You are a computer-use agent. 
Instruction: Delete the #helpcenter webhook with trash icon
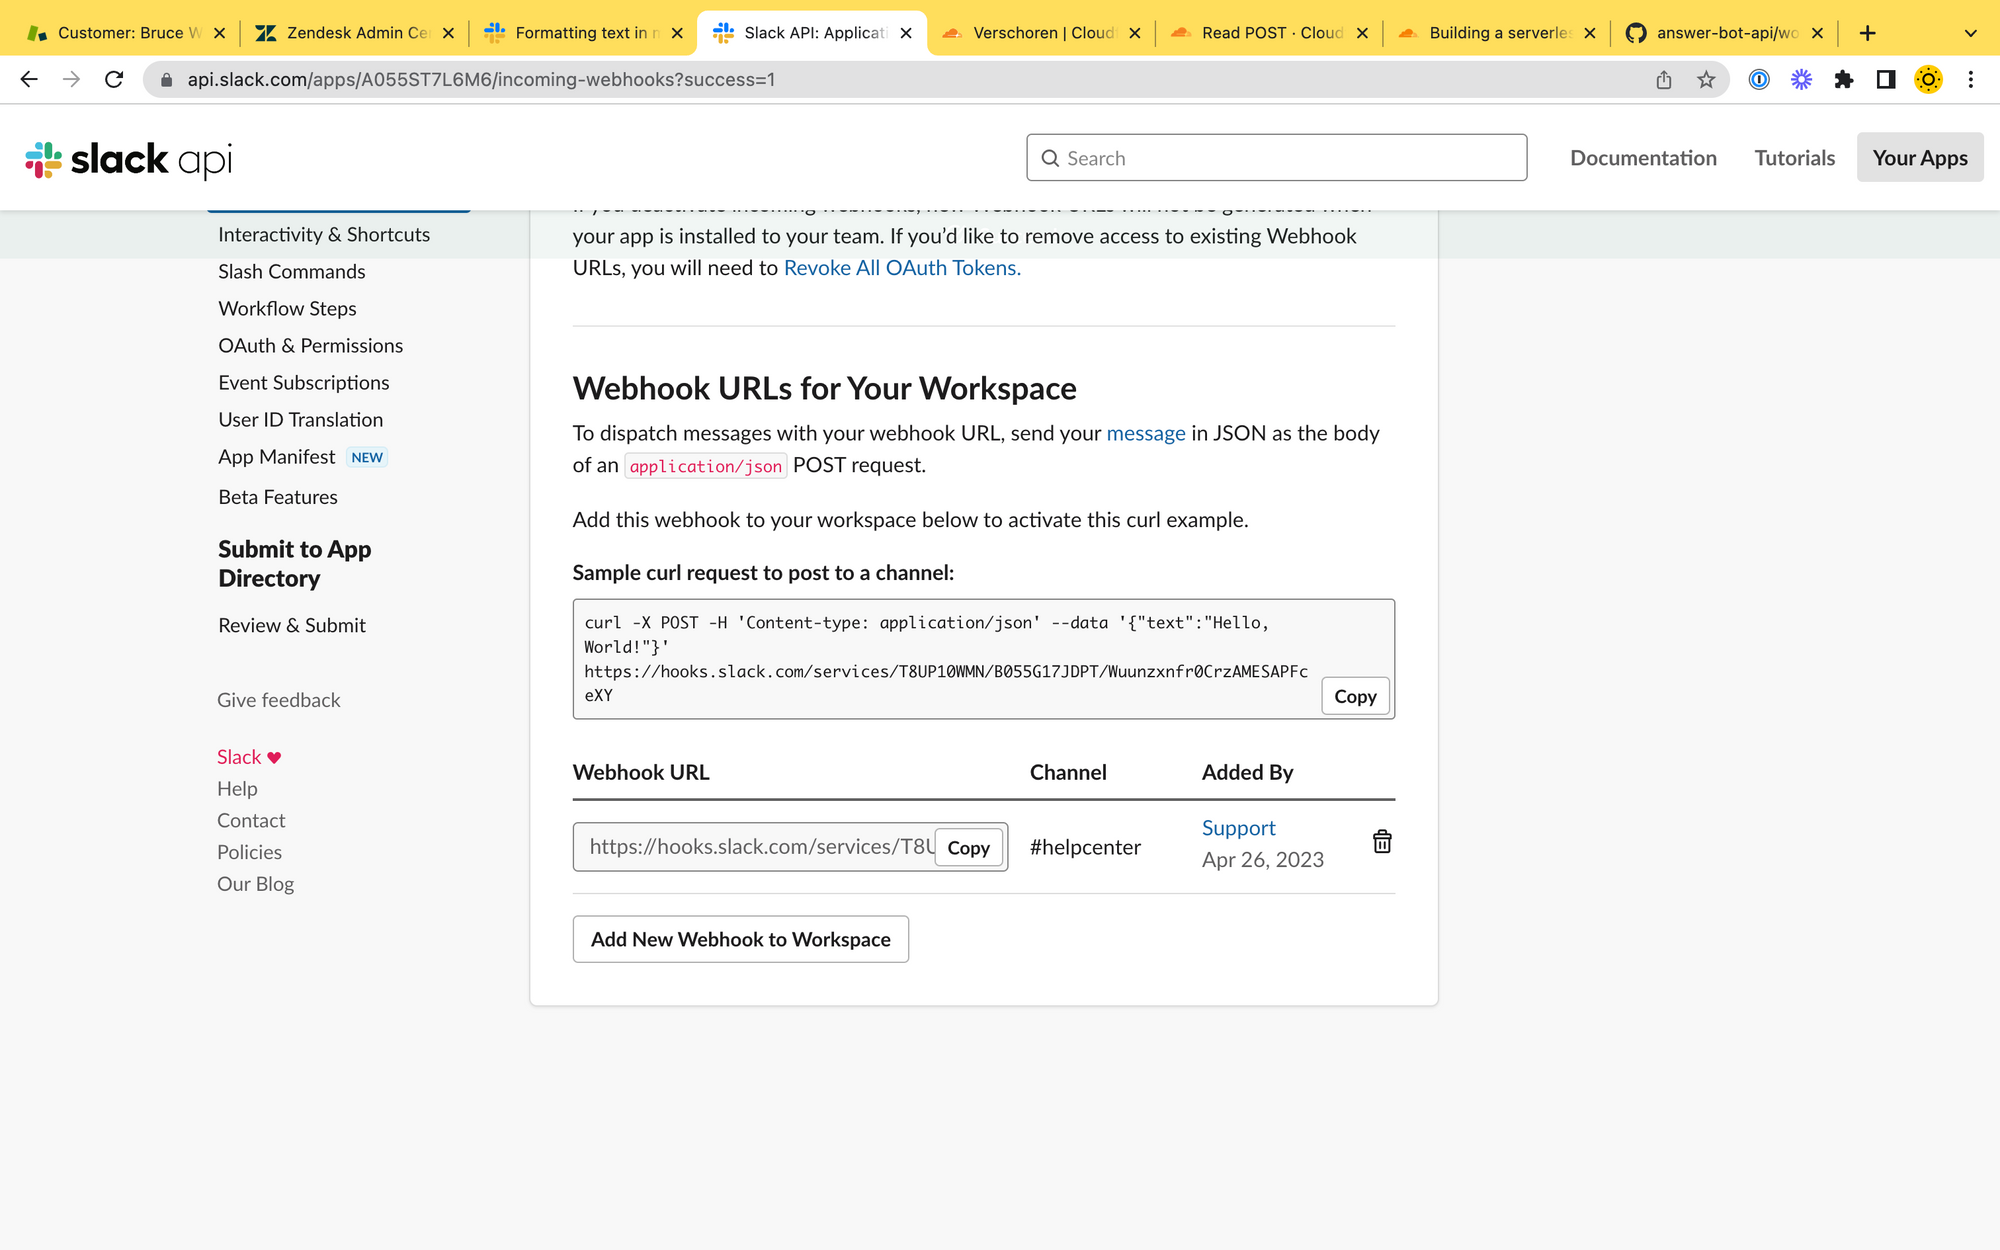pyautogui.click(x=1382, y=842)
